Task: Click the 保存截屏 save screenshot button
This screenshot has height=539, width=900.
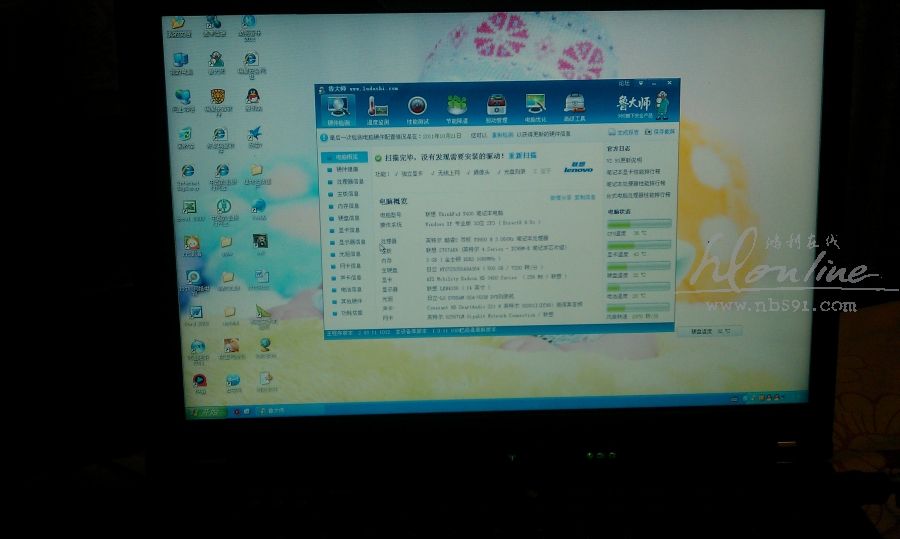Action: (662, 131)
